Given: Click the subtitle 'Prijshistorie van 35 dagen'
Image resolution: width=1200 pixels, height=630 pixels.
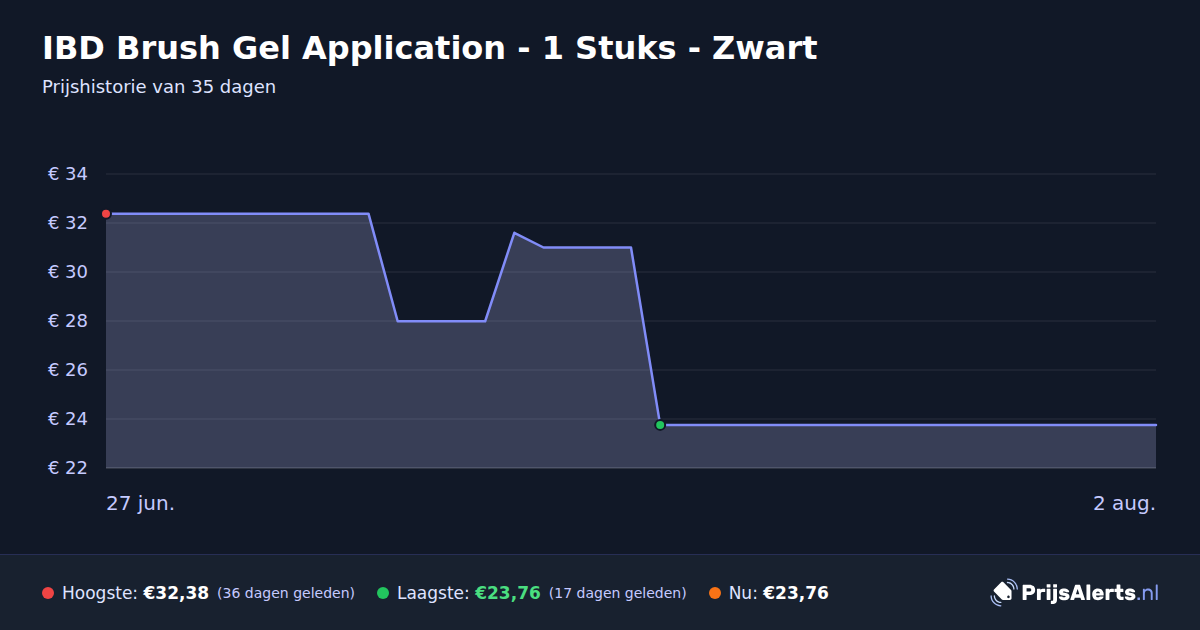Looking at the screenshot, I should coord(159,87).
